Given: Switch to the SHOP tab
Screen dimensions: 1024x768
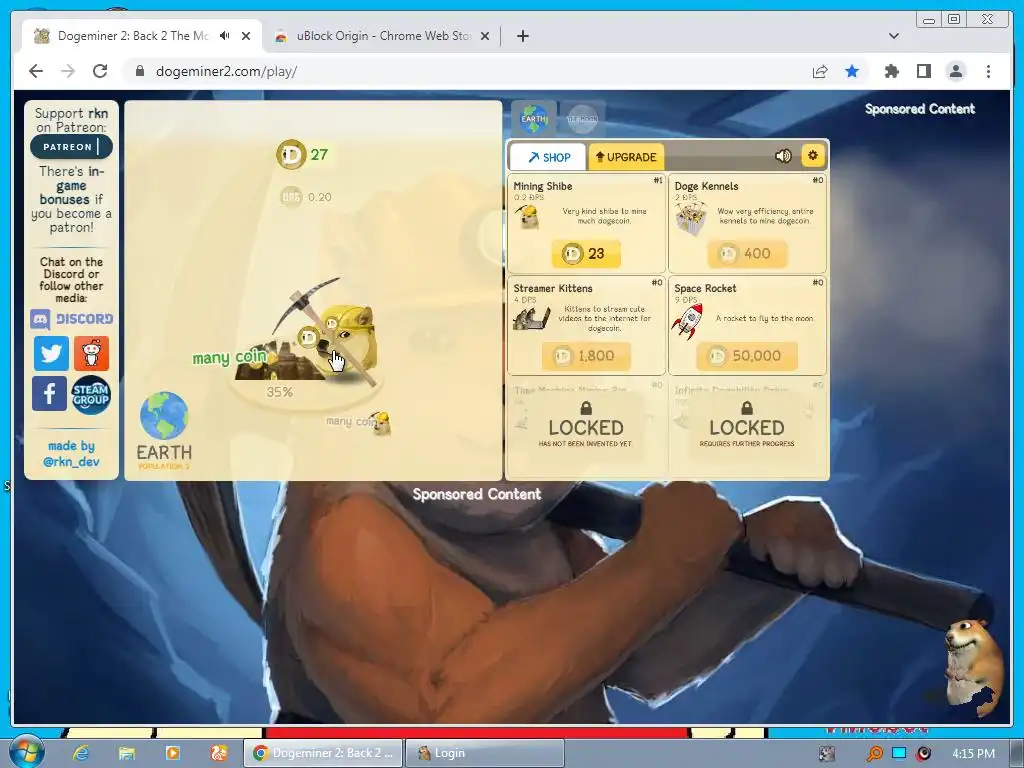Looking at the screenshot, I should tap(548, 157).
